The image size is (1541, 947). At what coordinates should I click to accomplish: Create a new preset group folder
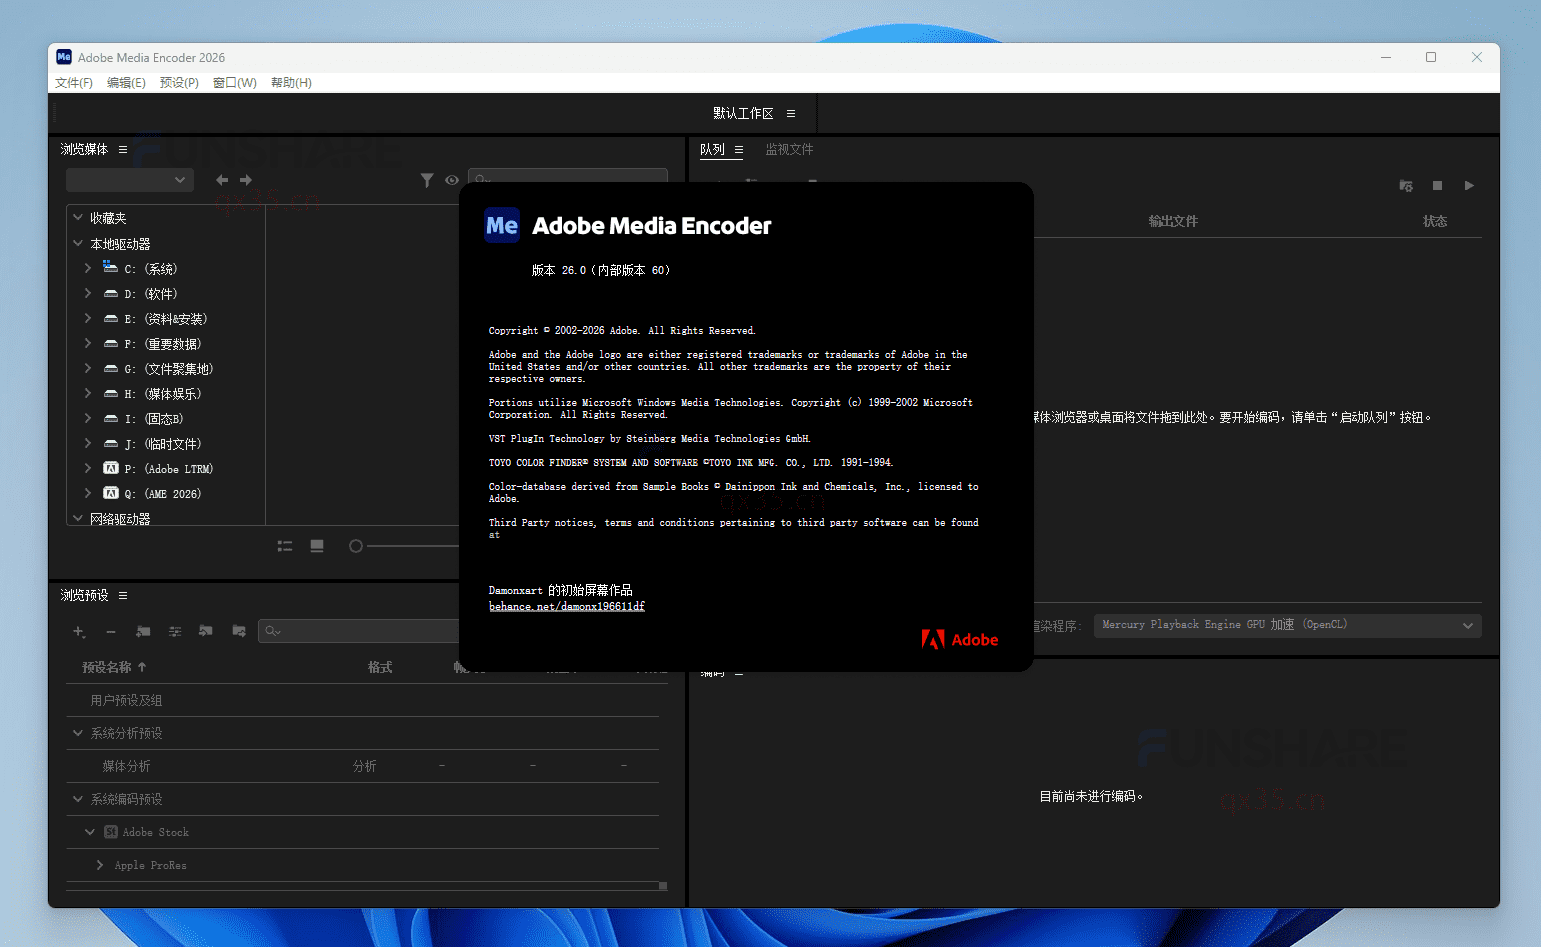click(143, 631)
